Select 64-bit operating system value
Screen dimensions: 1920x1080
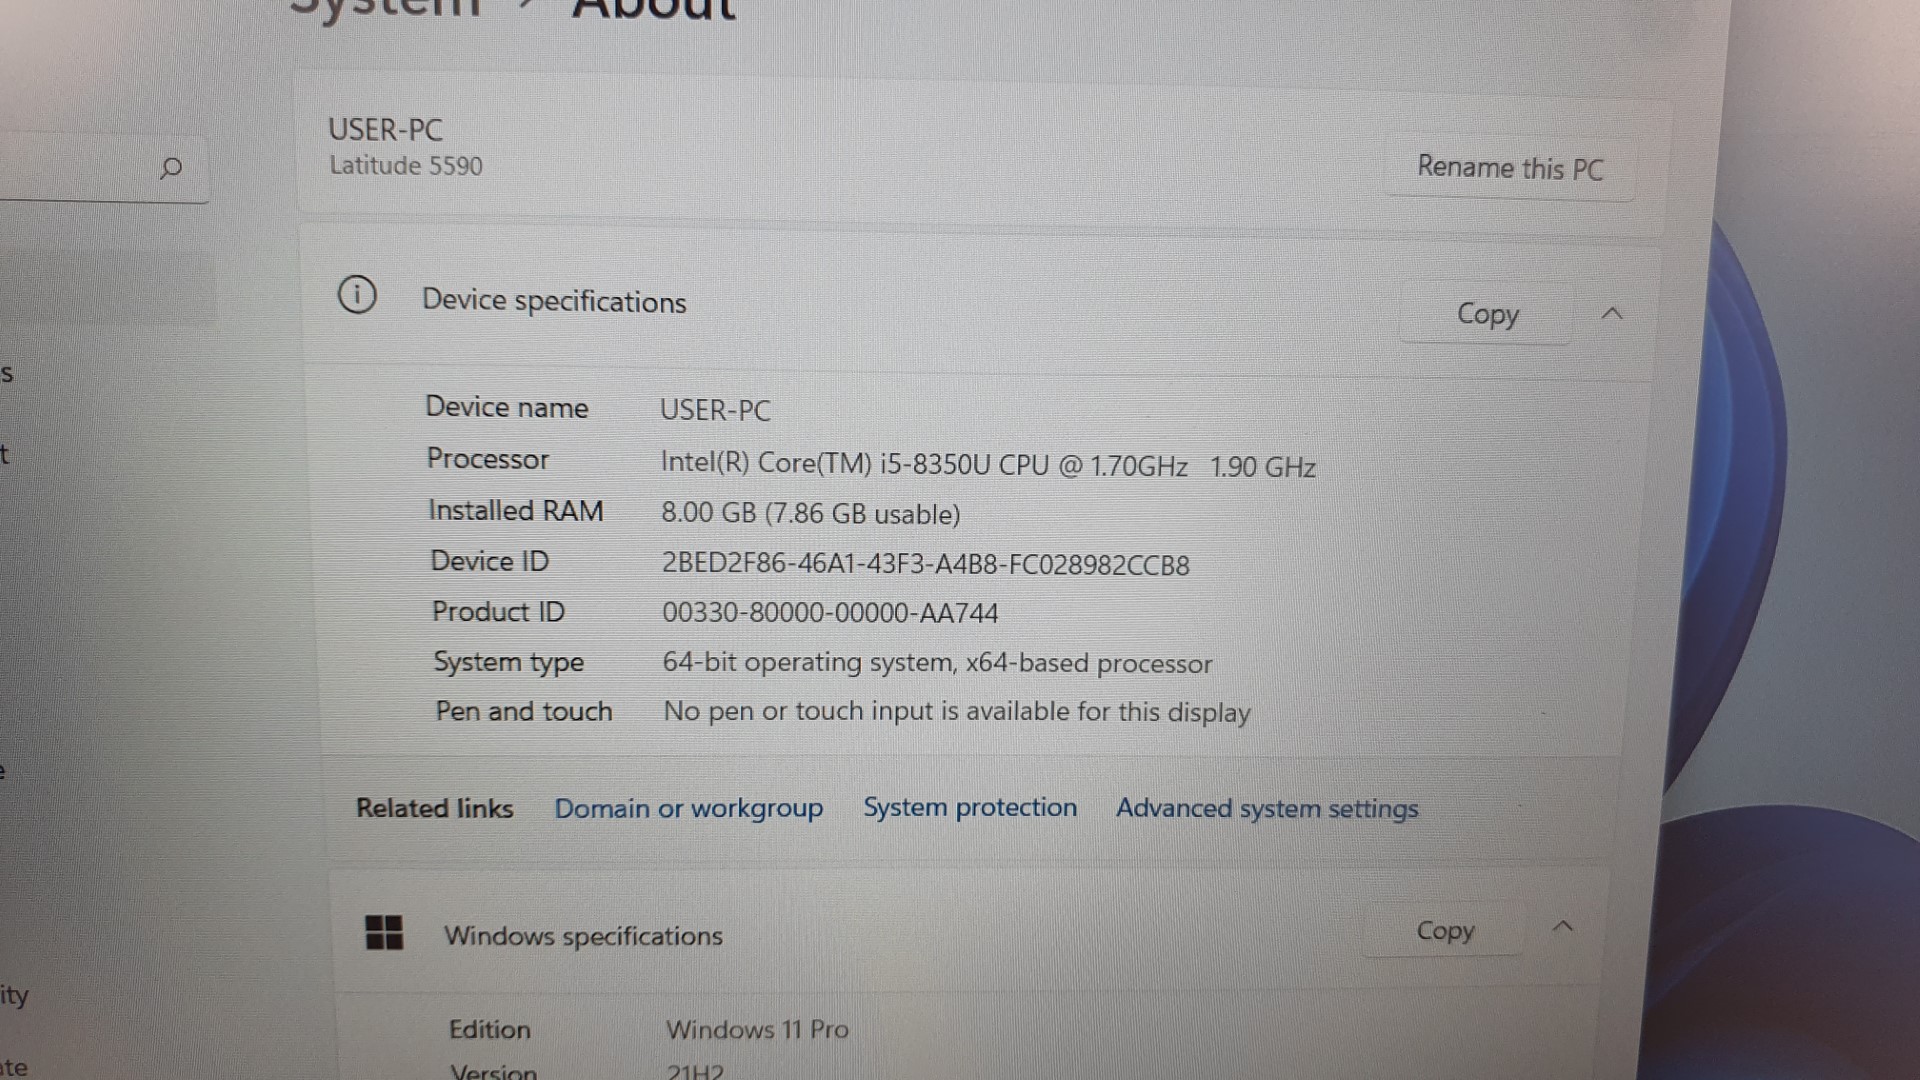click(937, 663)
